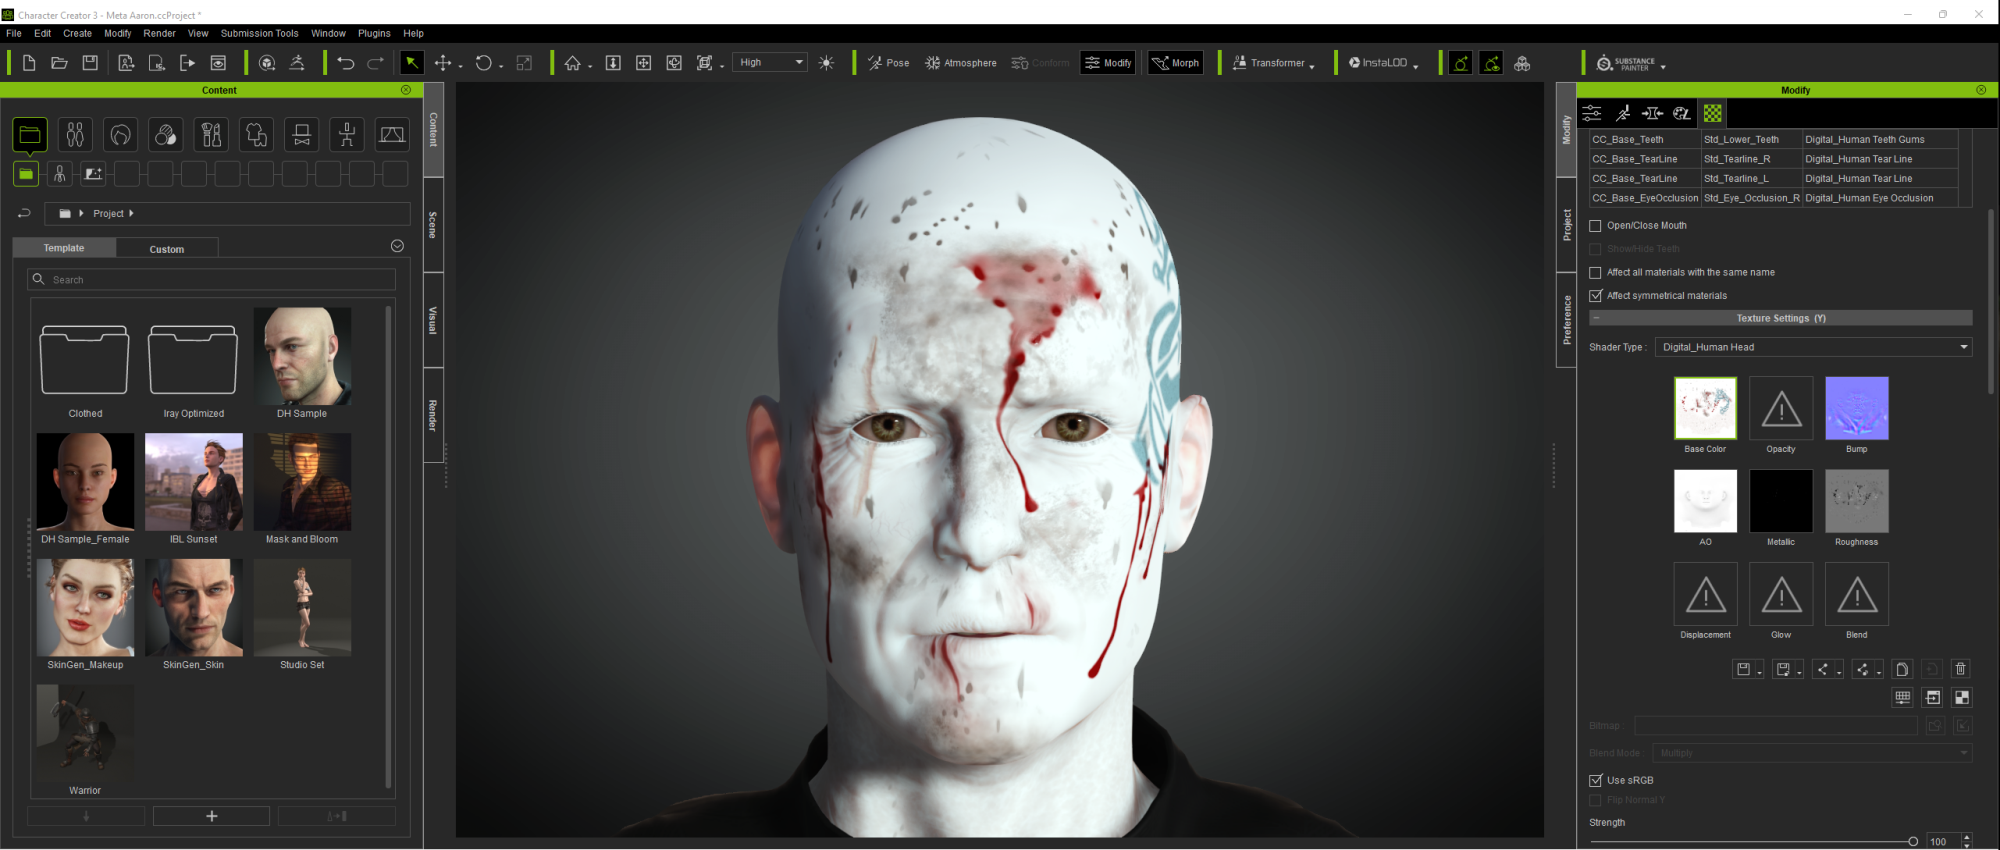Expand the Project path arrow in Content
The height and width of the screenshot is (850, 2000).
point(131,213)
